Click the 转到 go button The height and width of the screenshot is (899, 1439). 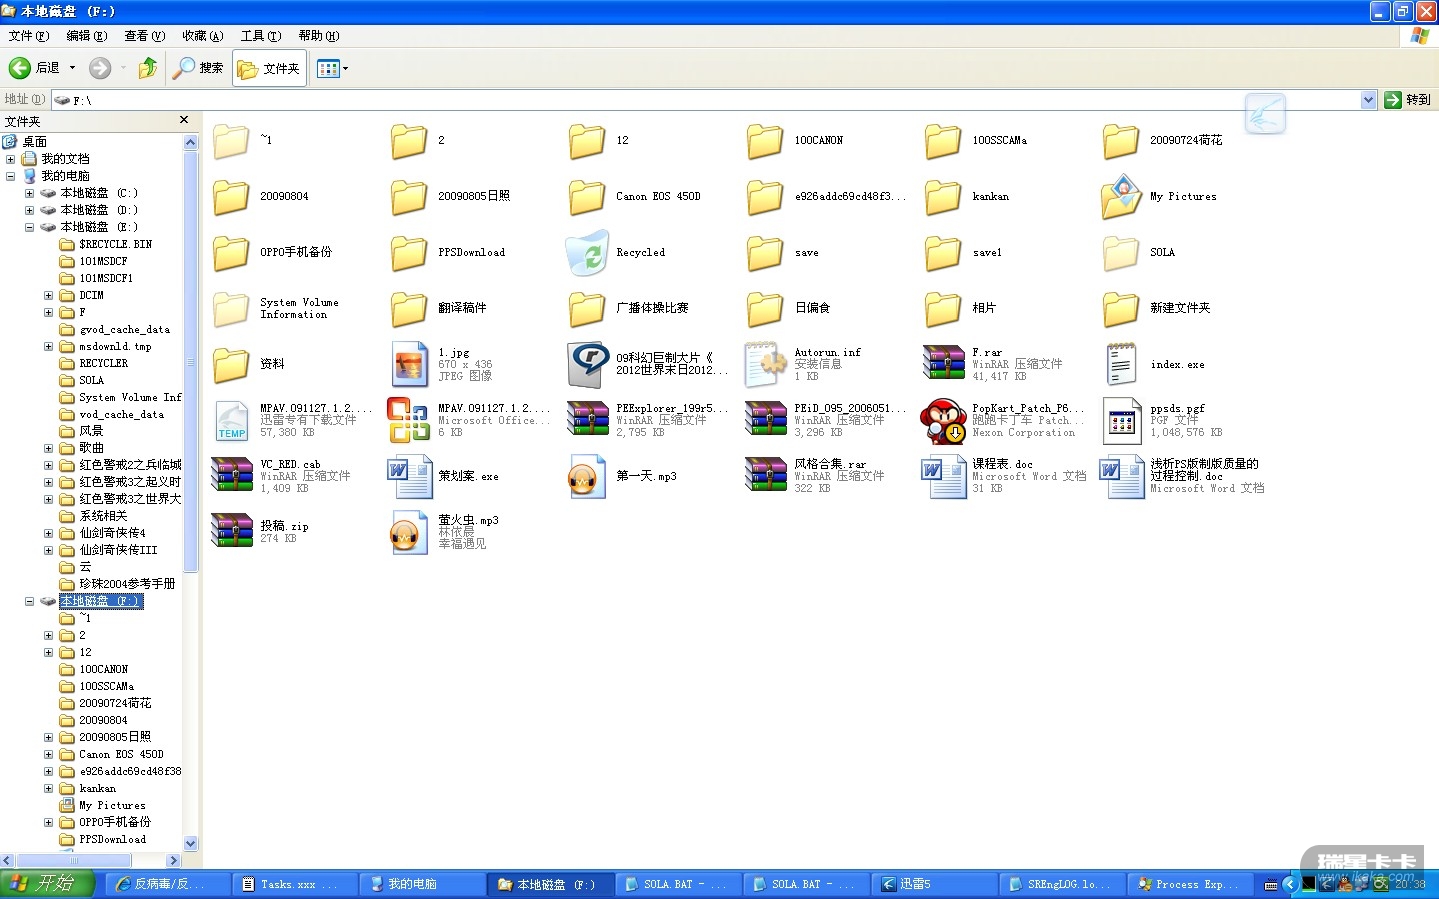click(x=1408, y=100)
